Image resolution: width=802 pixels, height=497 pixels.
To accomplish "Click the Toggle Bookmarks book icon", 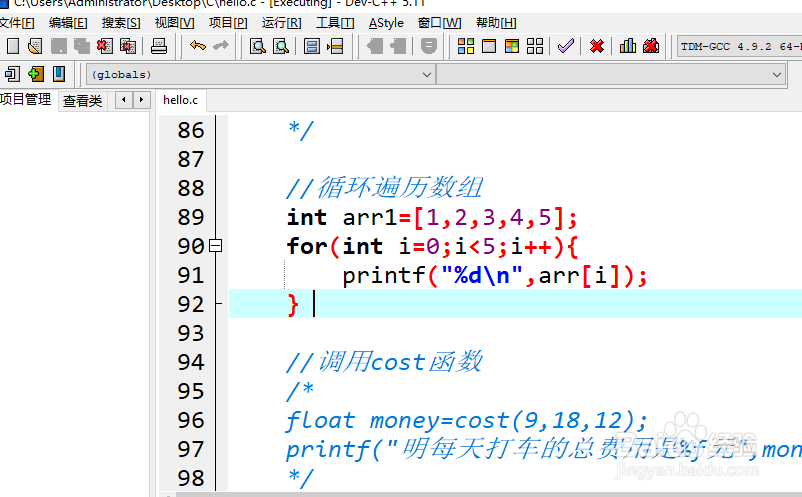I will [x=59, y=74].
